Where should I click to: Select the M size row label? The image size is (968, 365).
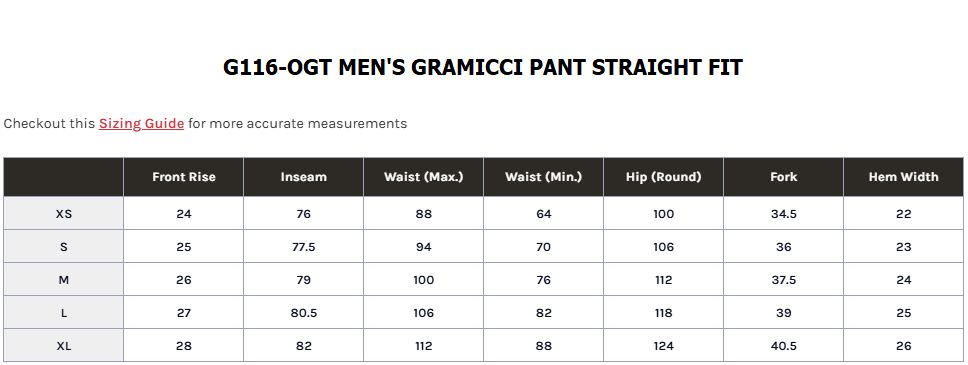(x=64, y=280)
